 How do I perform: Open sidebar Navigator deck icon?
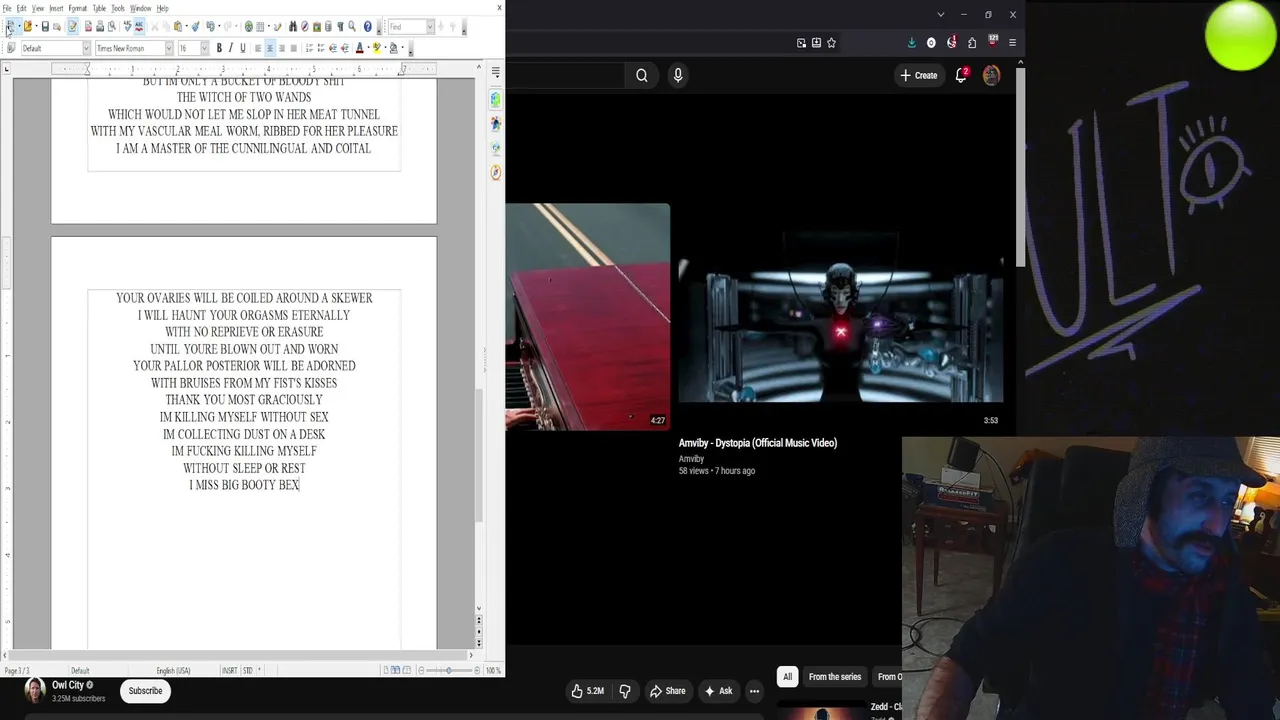[x=495, y=172]
